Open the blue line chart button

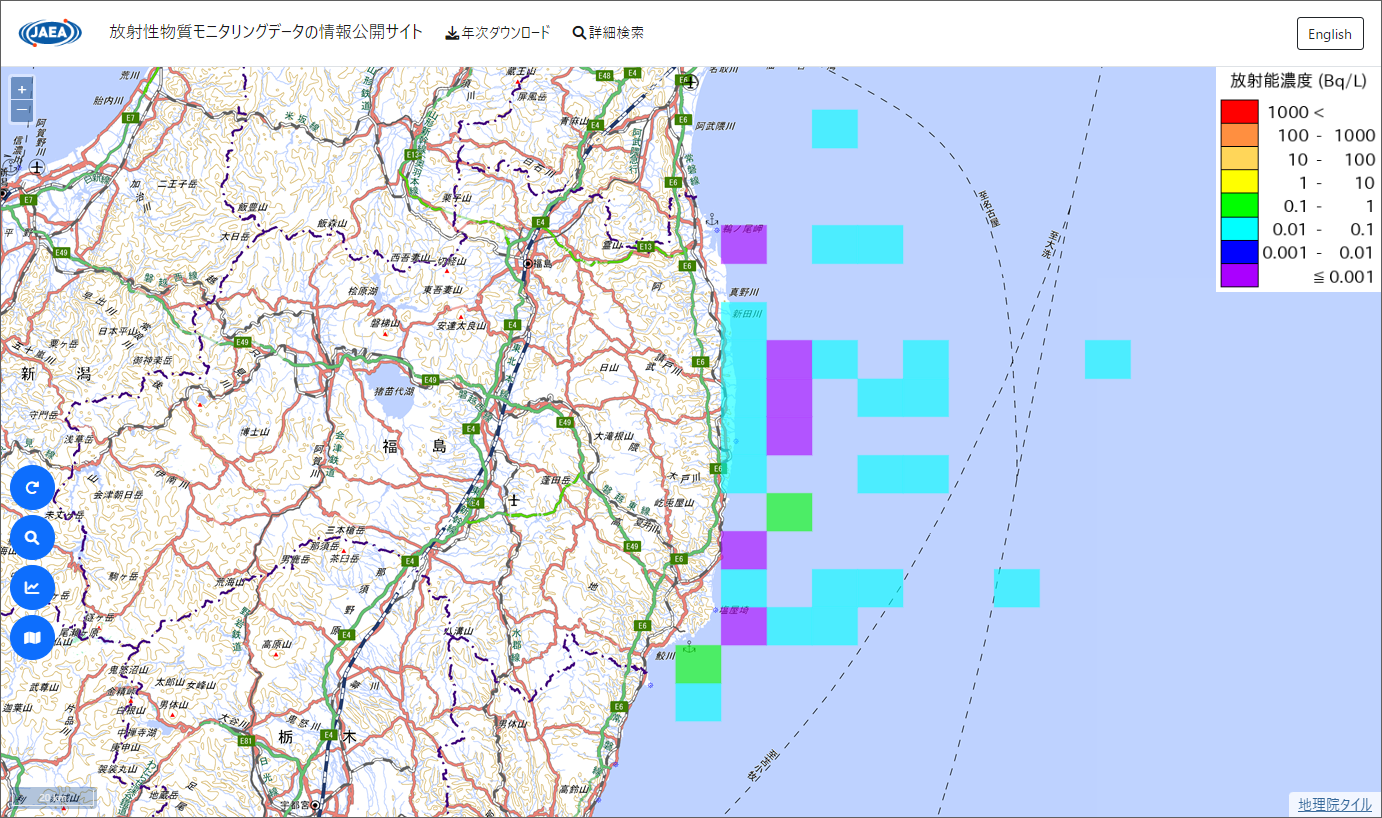(32, 588)
